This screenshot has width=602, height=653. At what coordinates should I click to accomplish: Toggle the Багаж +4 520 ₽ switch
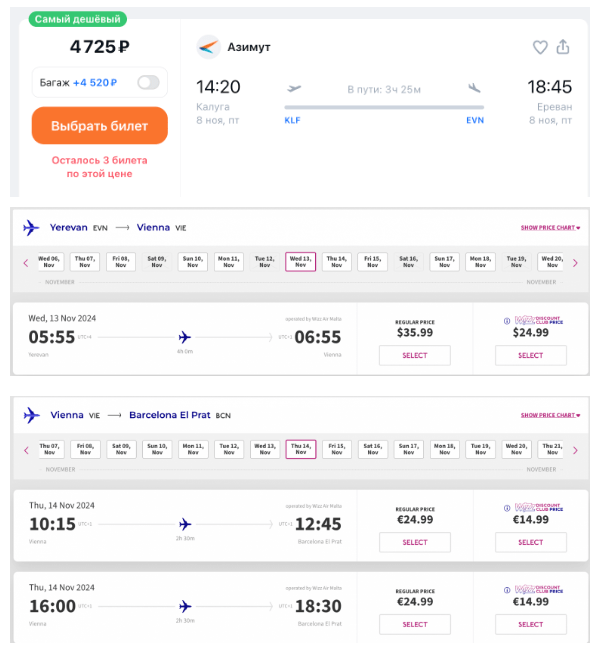[x=149, y=82]
